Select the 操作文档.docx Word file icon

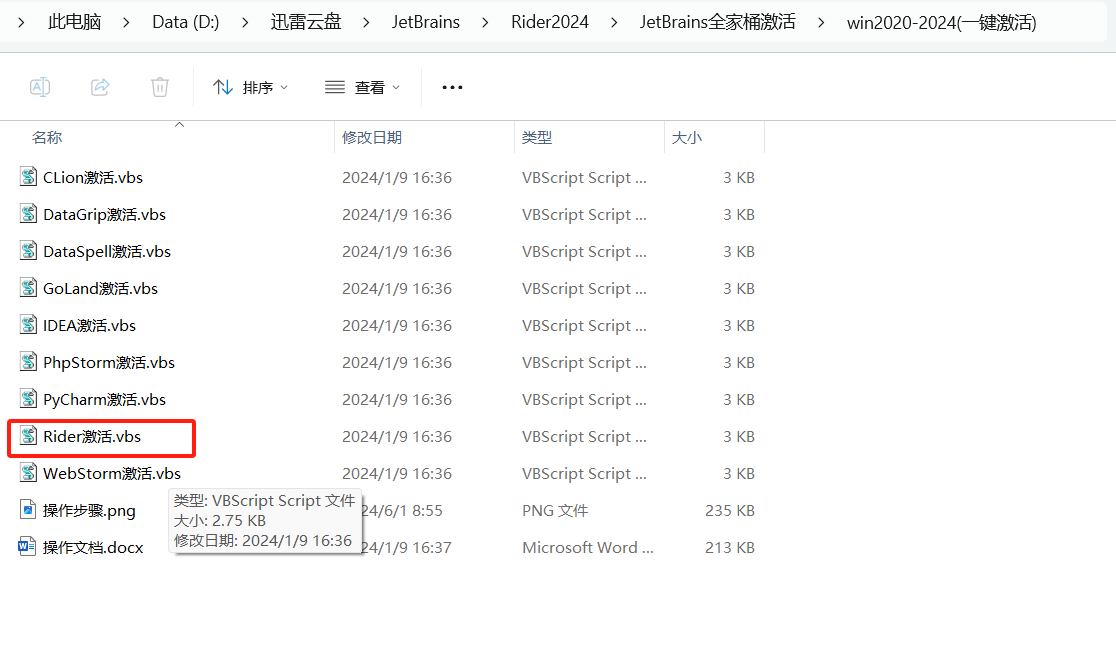point(27,547)
